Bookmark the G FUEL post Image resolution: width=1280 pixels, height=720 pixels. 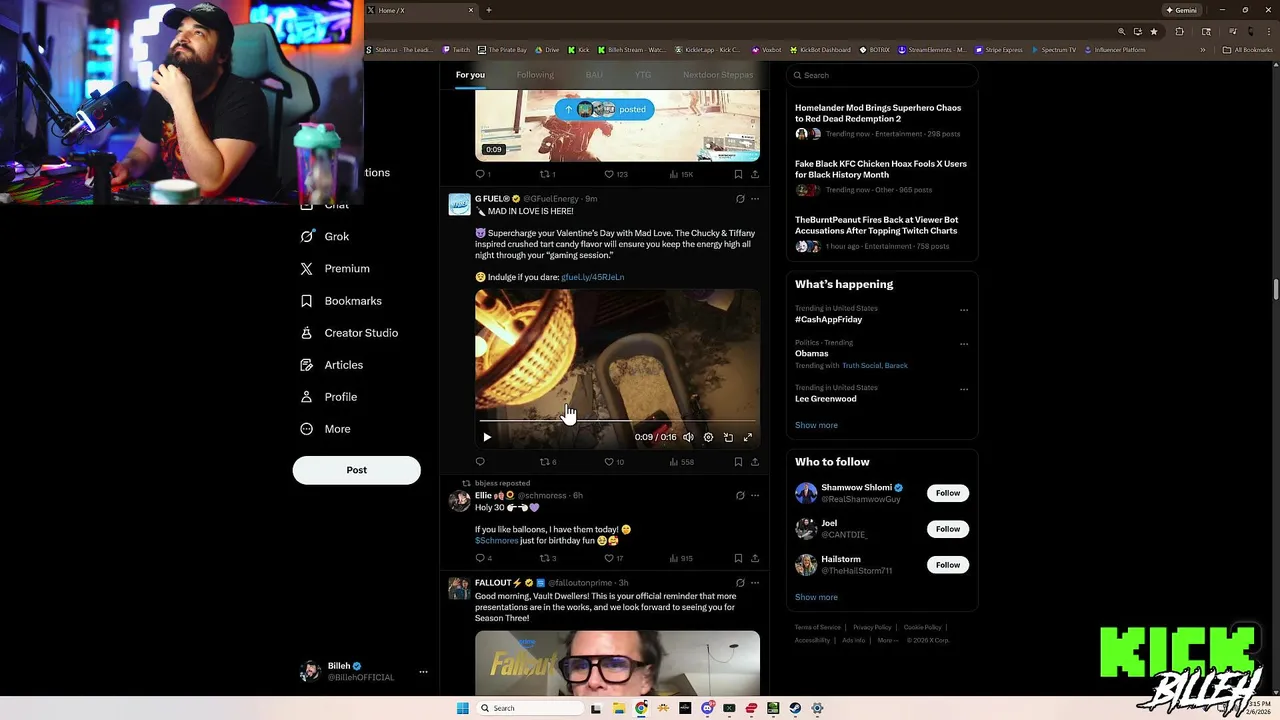[738, 462]
